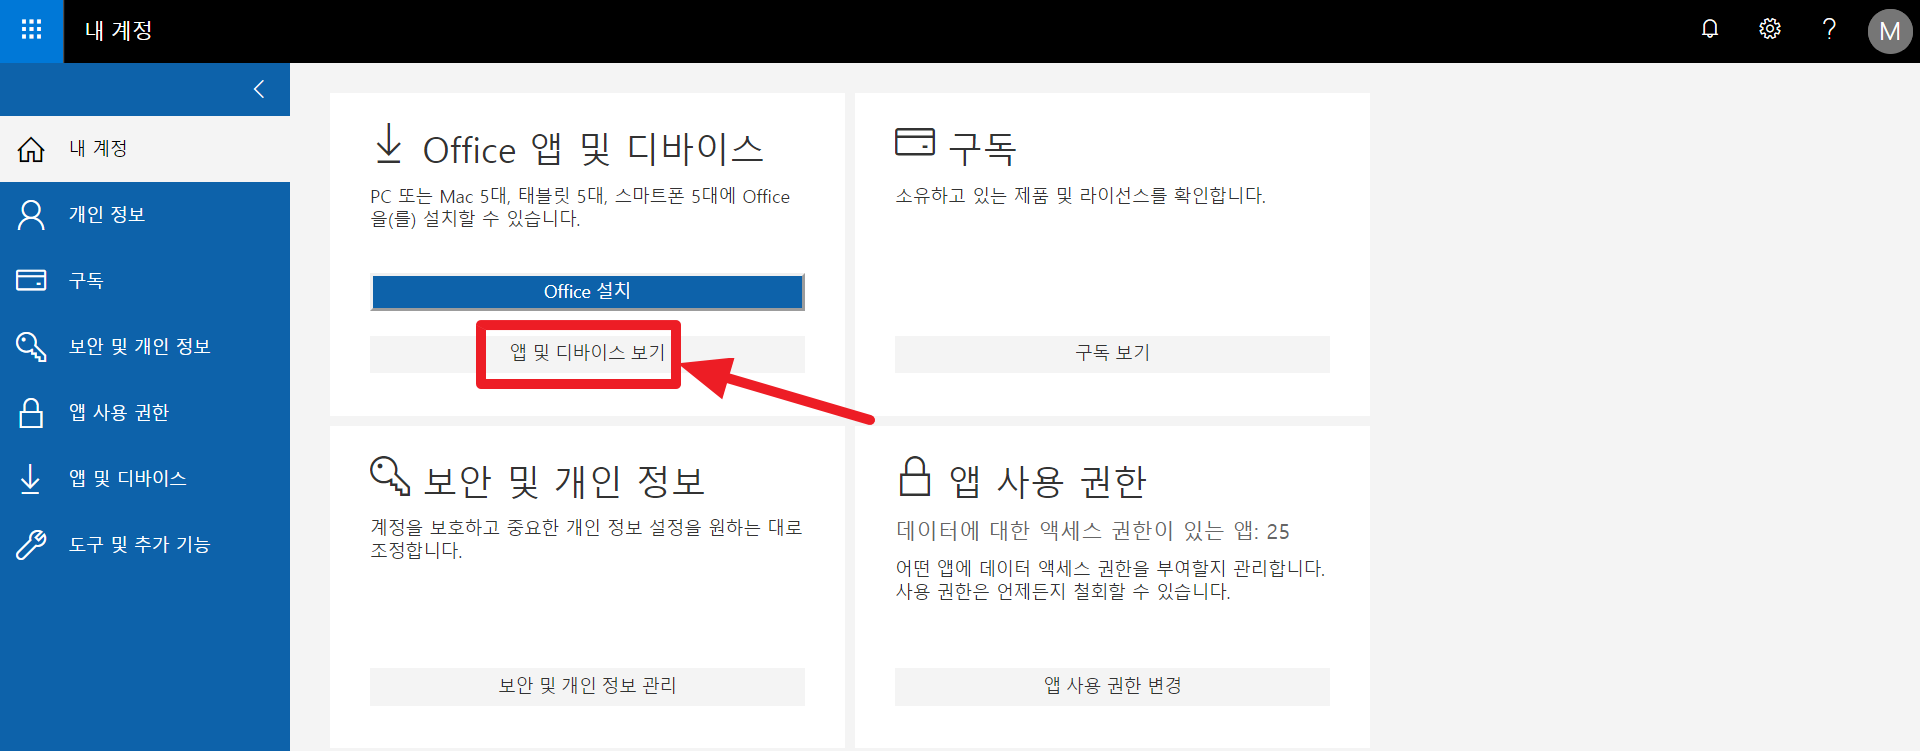Open the app launcher waffle icon

tap(31, 30)
